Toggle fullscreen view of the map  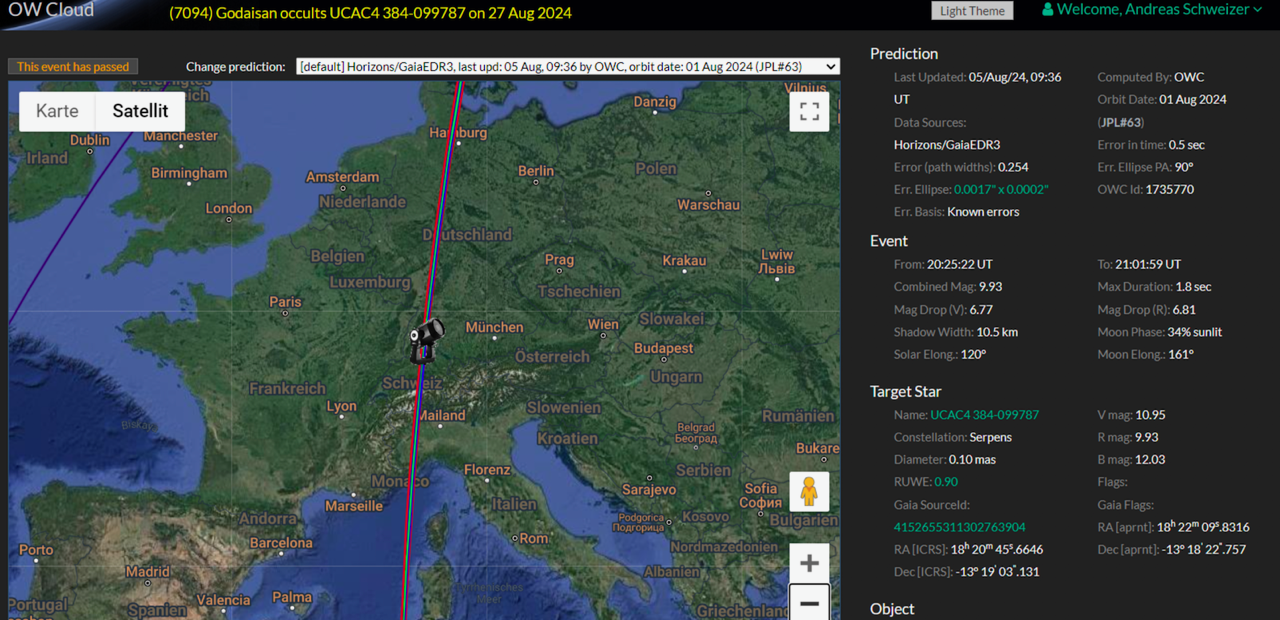point(809,112)
